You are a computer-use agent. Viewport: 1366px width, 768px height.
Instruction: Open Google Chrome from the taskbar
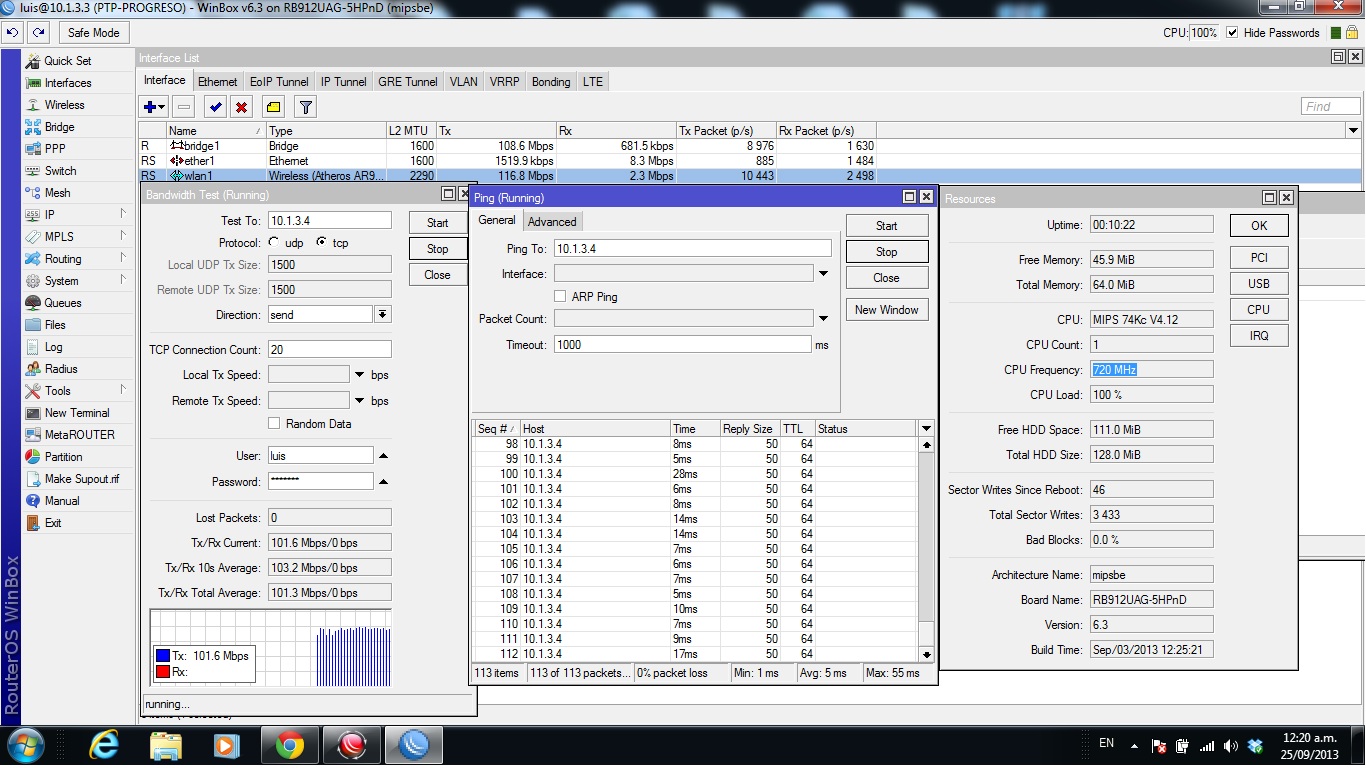click(290, 745)
